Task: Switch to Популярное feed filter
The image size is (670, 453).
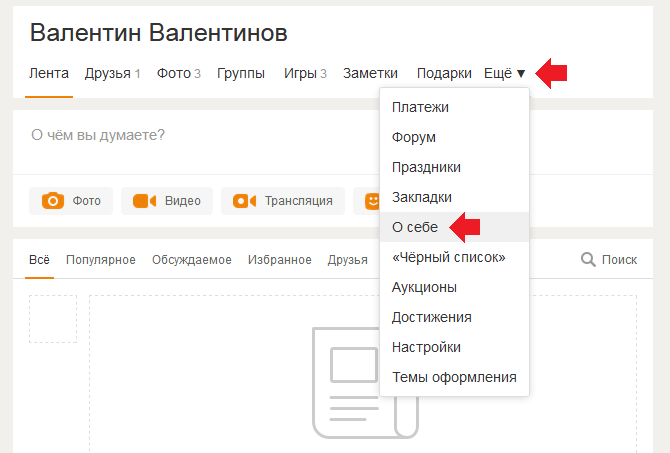Action: tap(101, 259)
